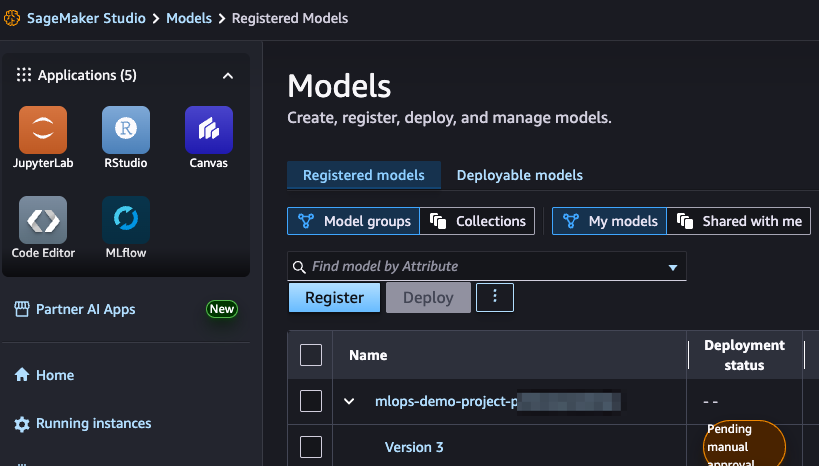This screenshot has height=466, width=819.
Task: Open the Find model attribute dropdown arrow
Action: (x=673, y=267)
